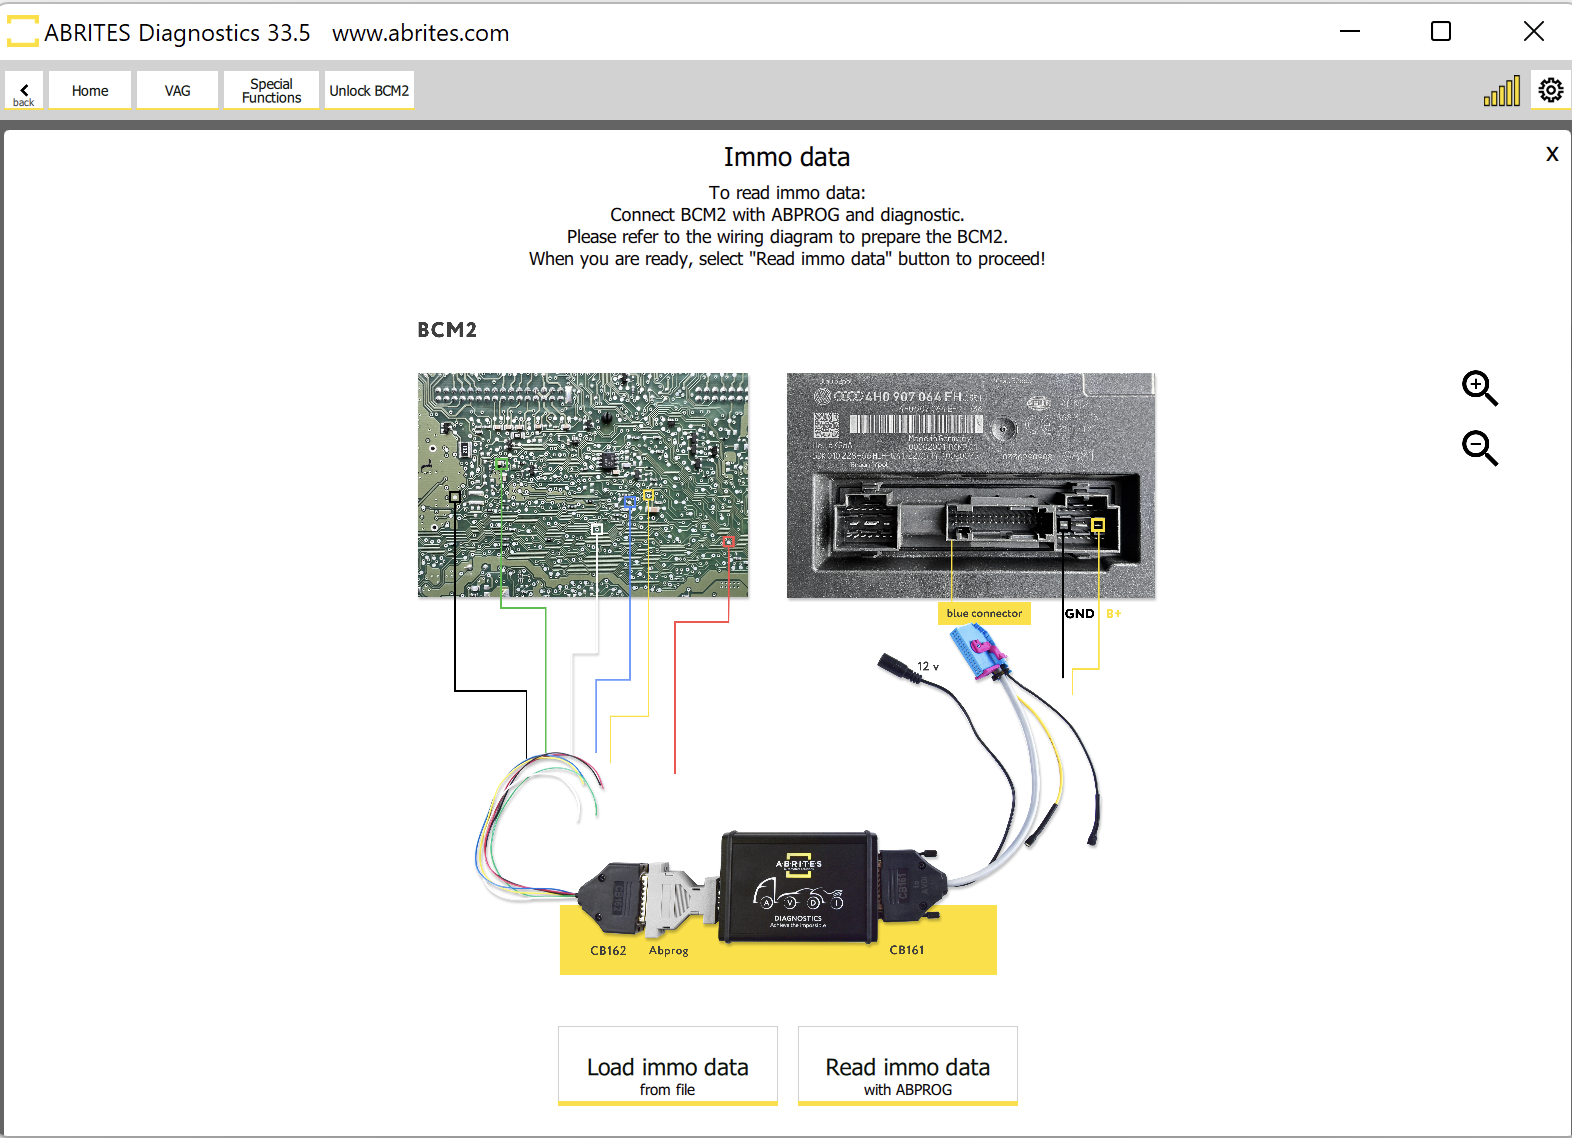1572x1138 pixels.
Task: Open the Home breadcrumb tab
Action: click(x=90, y=90)
